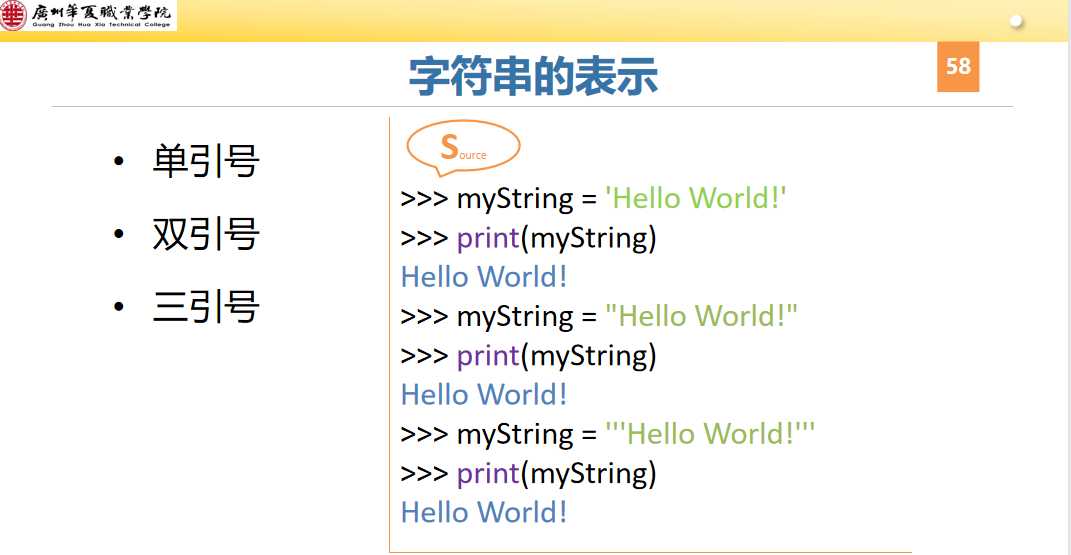
Task: Select the slide title 字符串的表示
Action: coord(533,77)
